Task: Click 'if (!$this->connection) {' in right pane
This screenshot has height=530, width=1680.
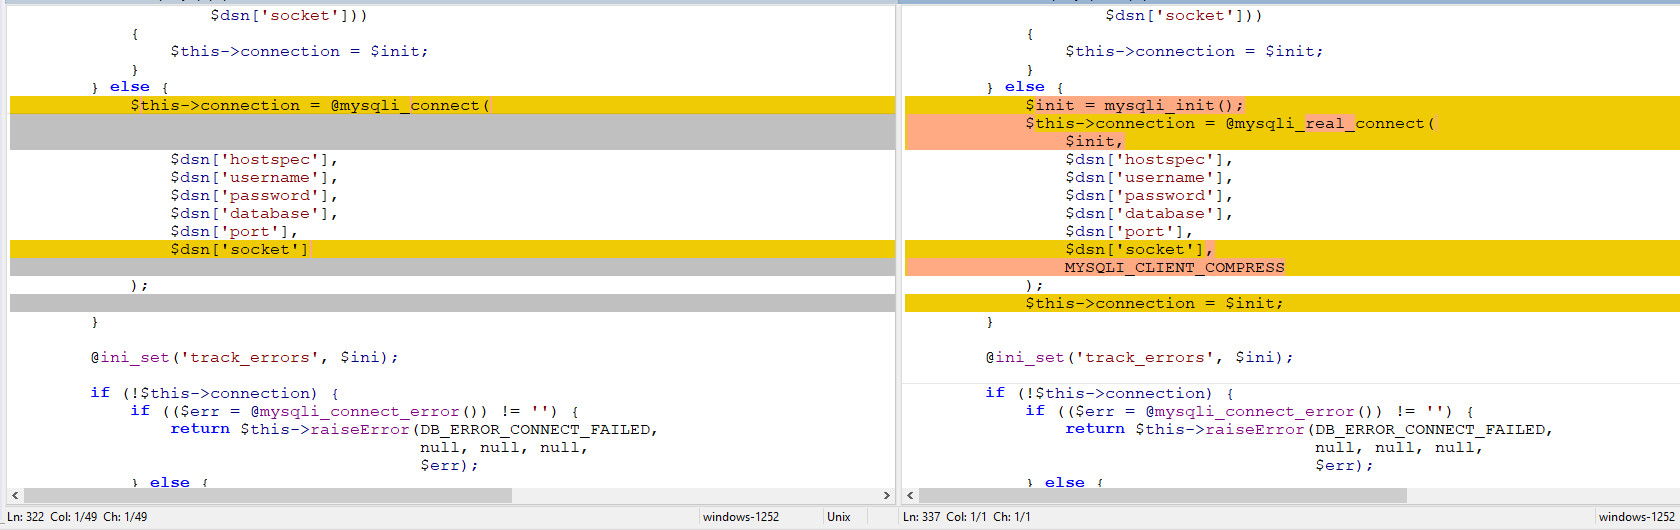Action: [1110, 393]
